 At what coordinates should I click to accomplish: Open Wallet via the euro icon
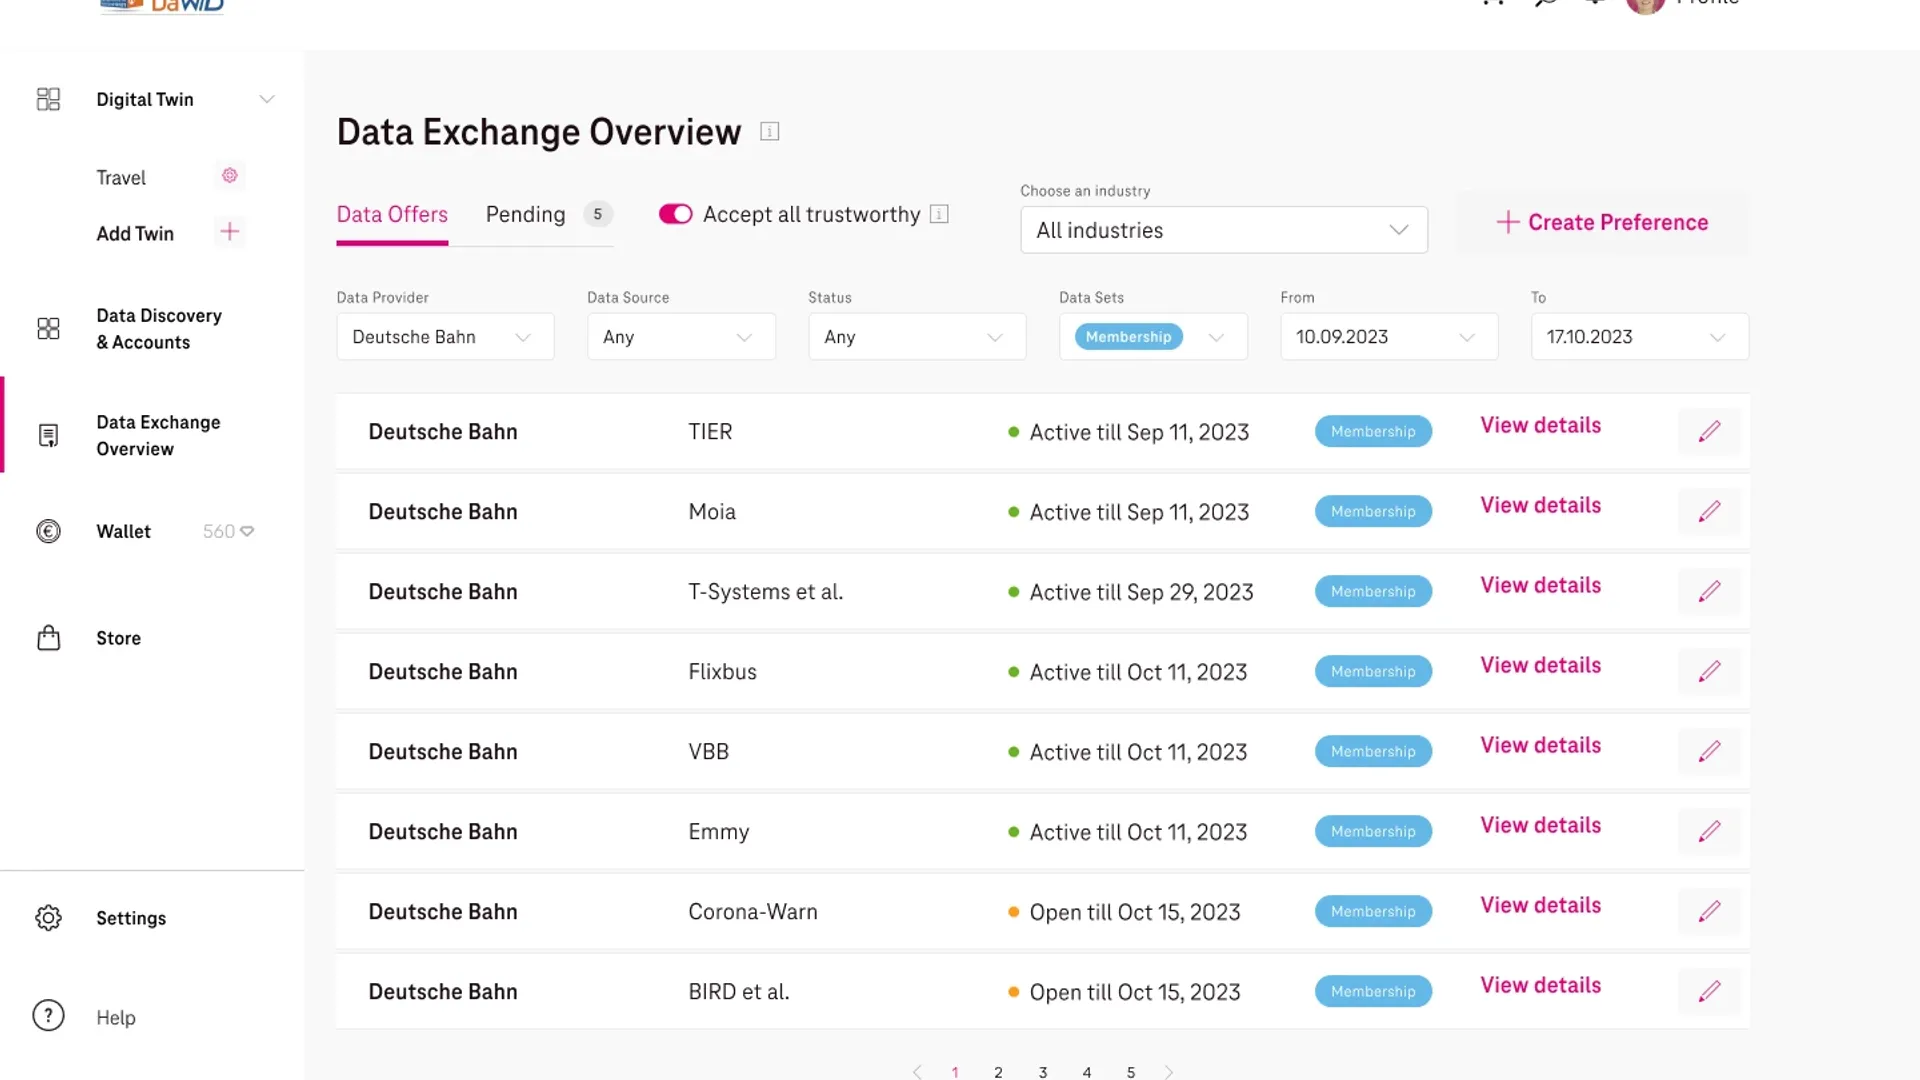click(x=48, y=531)
